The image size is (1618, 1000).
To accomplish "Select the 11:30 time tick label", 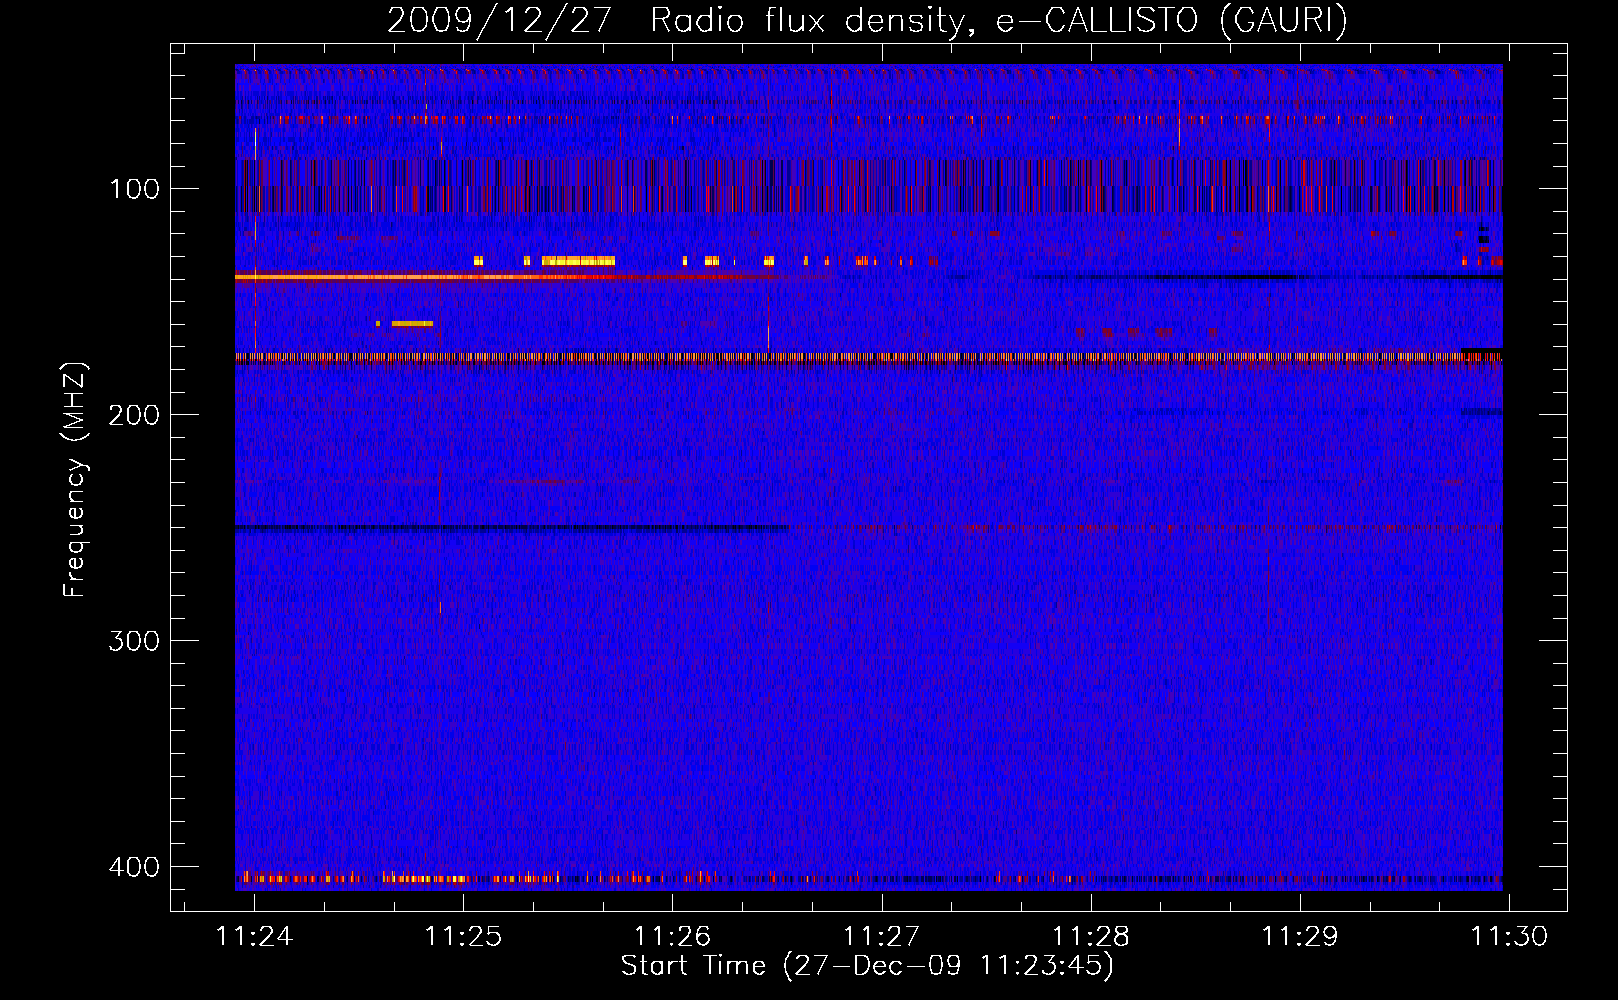I will [1508, 936].
